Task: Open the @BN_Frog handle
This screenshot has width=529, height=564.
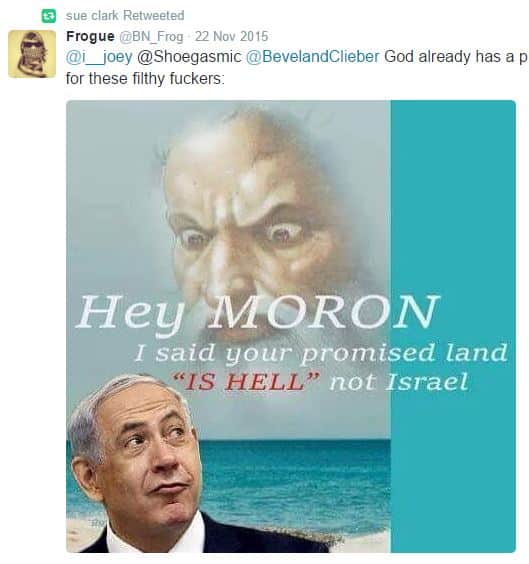Action: click(151, 36)
